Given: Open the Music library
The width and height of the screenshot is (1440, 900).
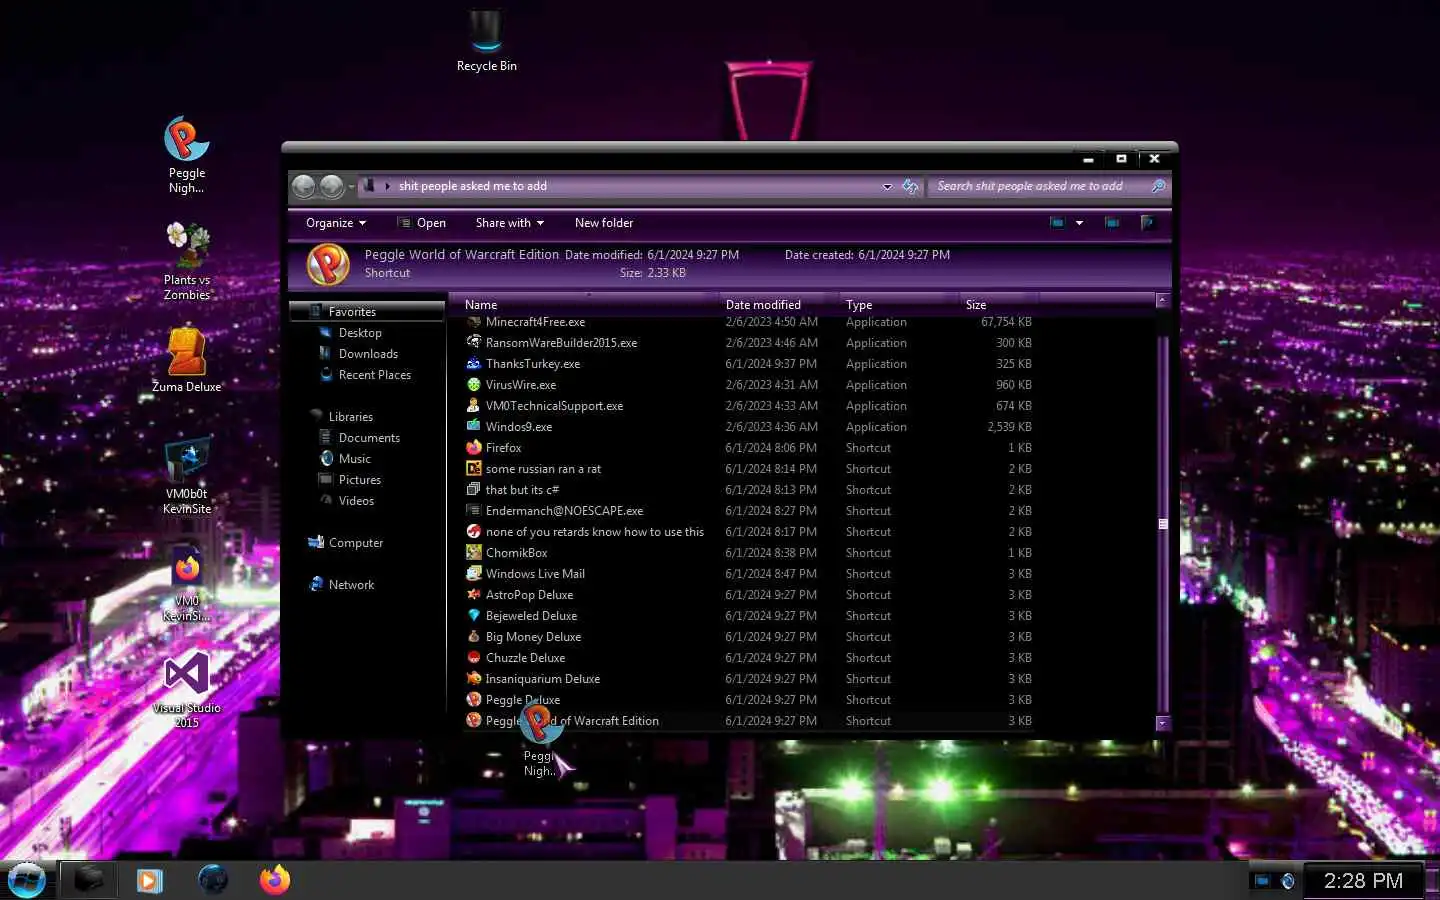Looking at the screenshot, I should click(x=355, y=459).
